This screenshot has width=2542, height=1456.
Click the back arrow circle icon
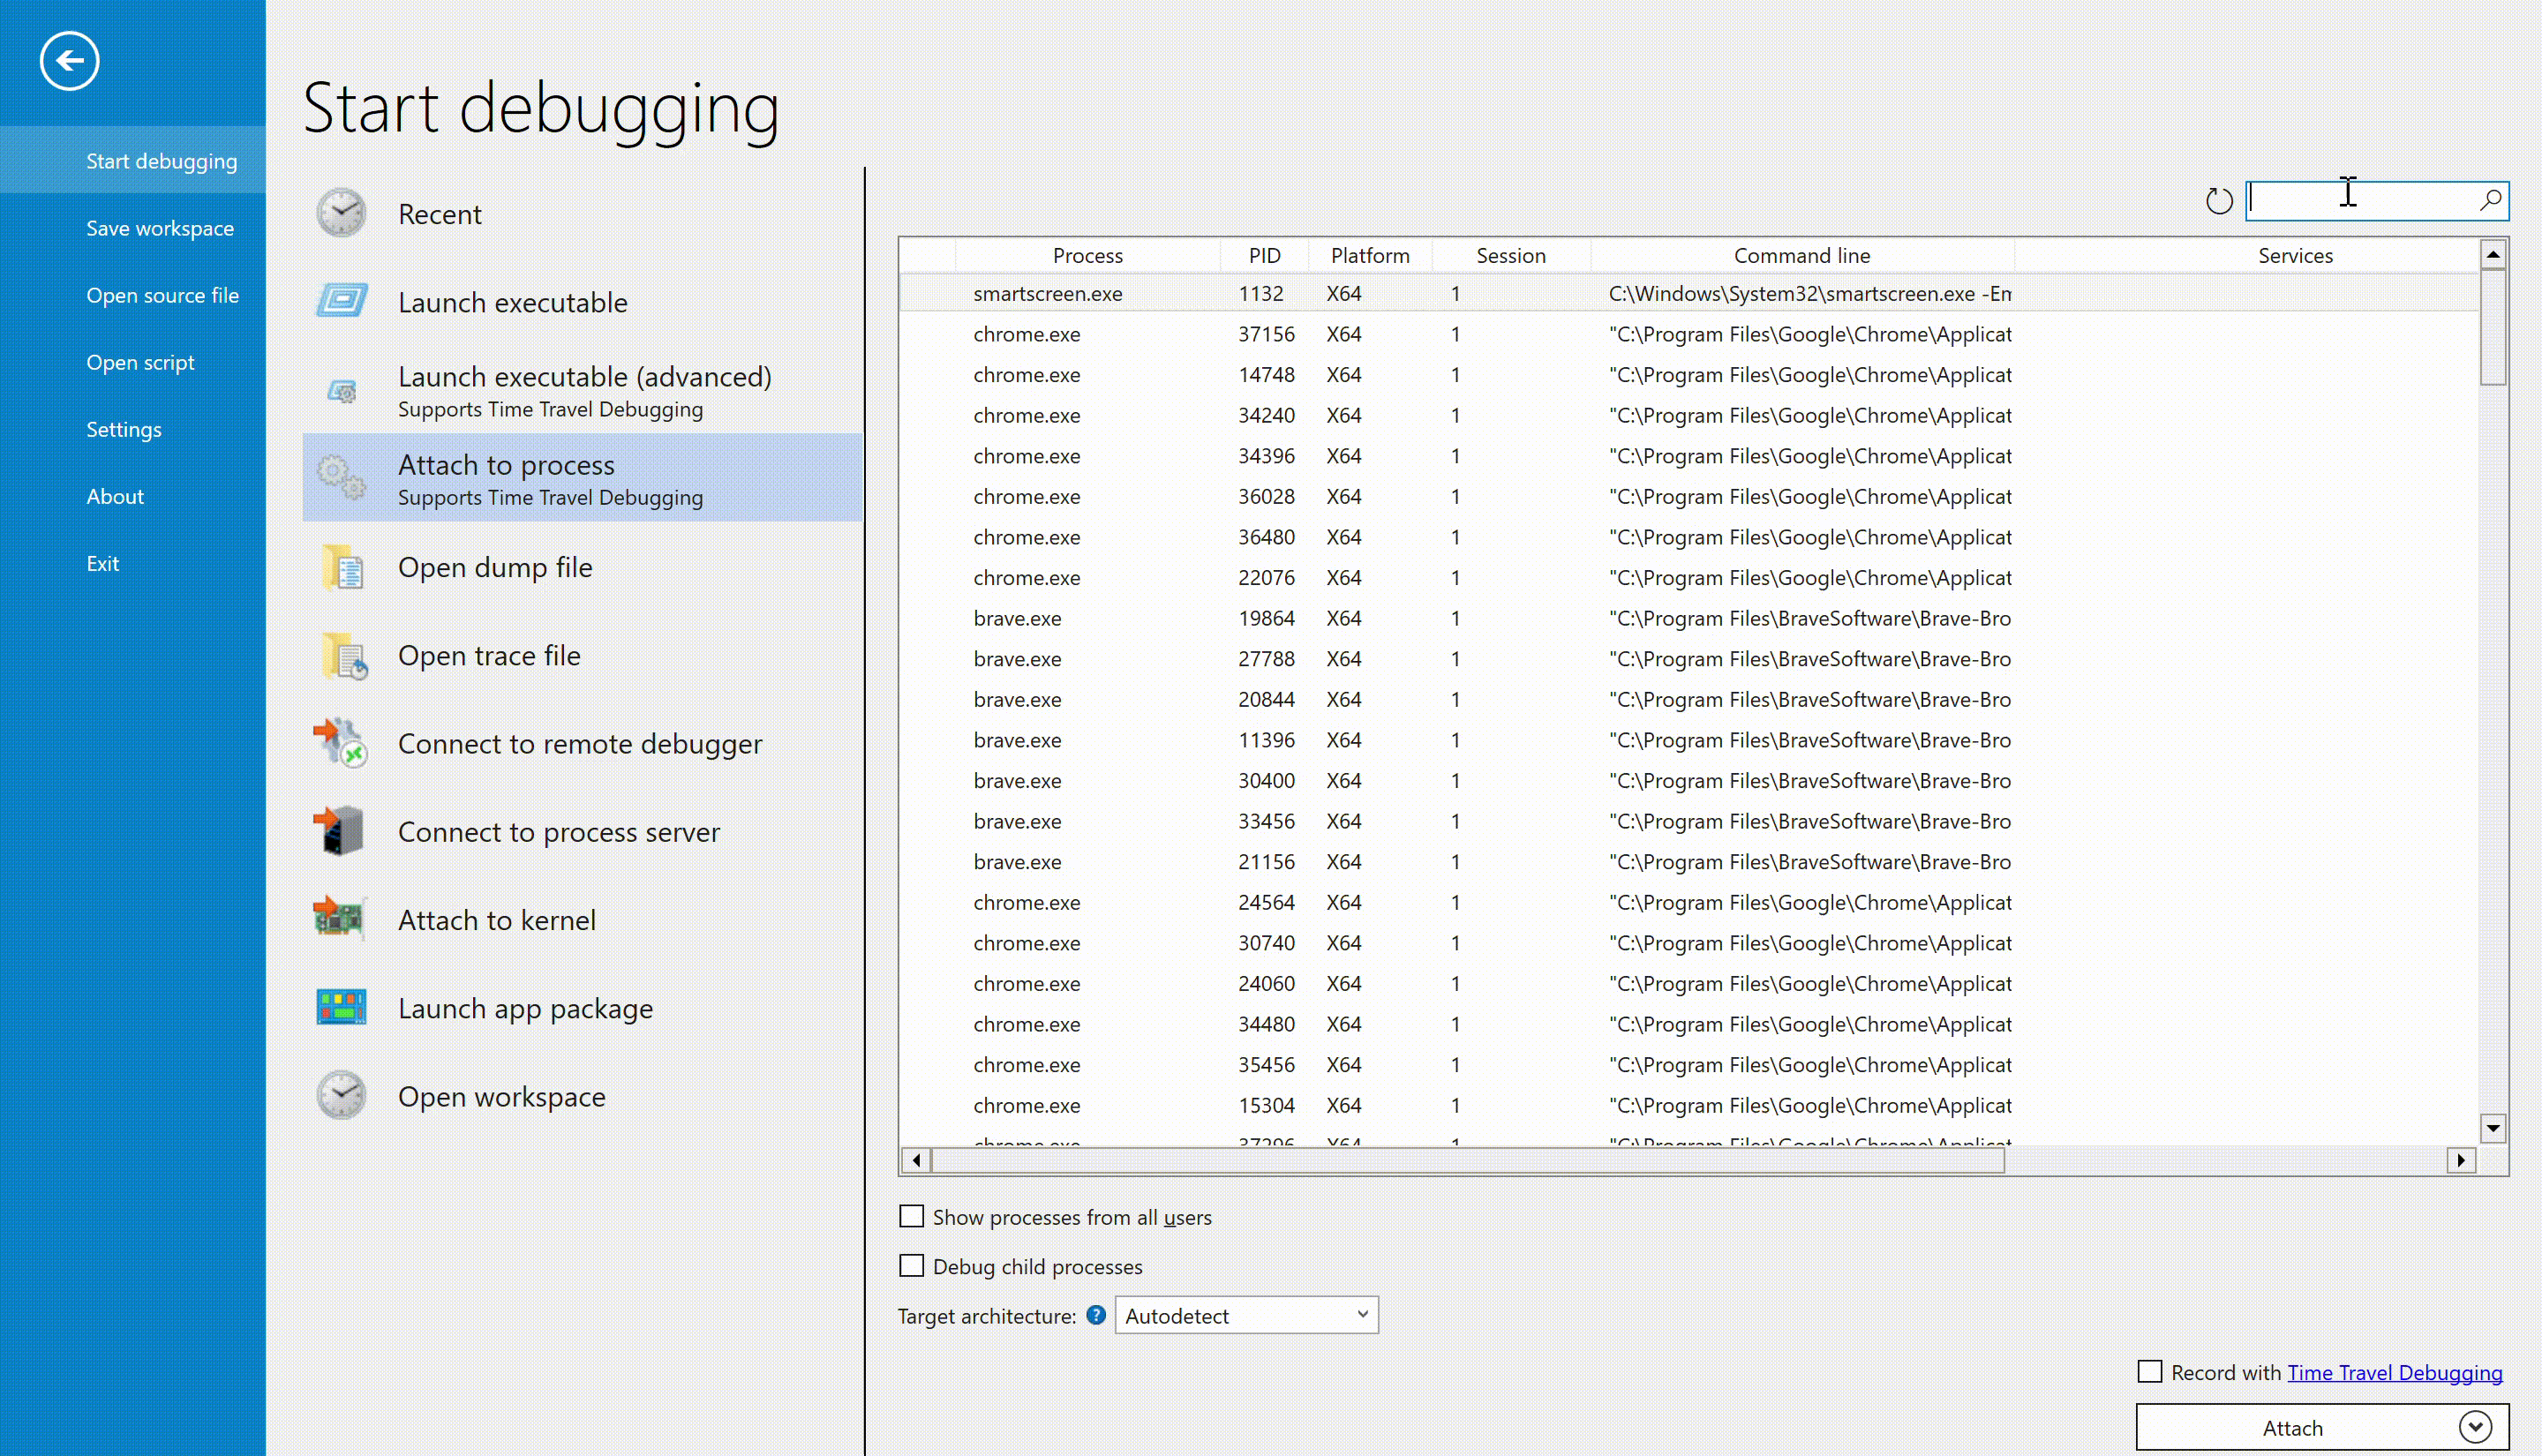point(69,61)
